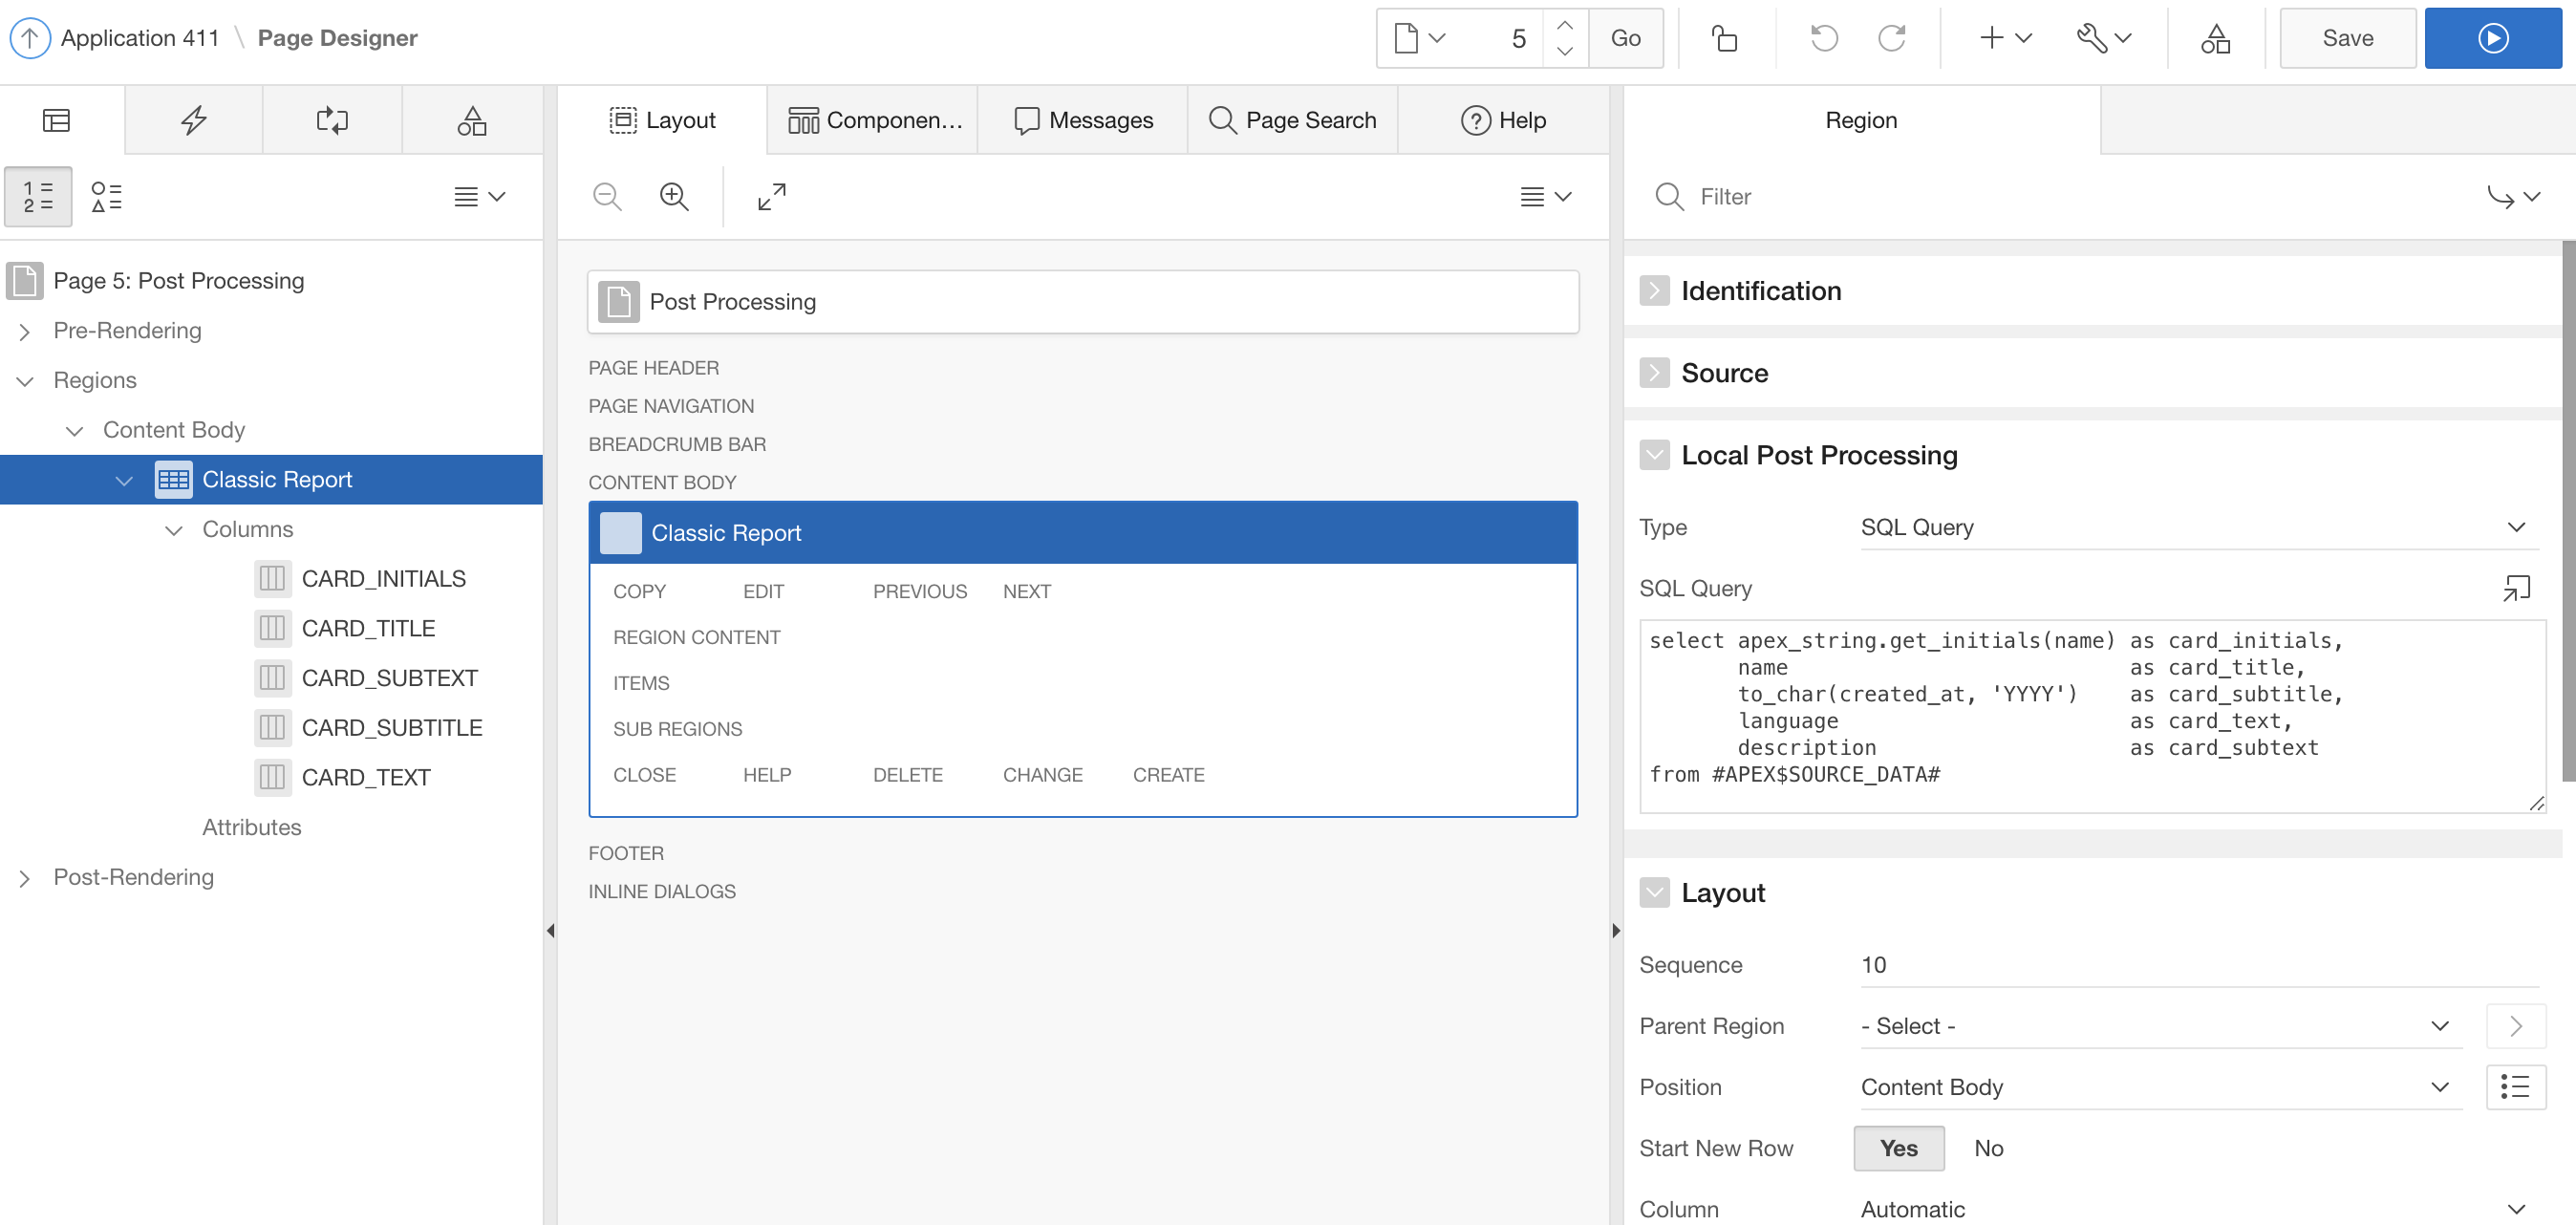Image resolution: width=2576 pixels, height=1225 pixels.
Task: Click the Save button
Action: [x=2346, y=38]
